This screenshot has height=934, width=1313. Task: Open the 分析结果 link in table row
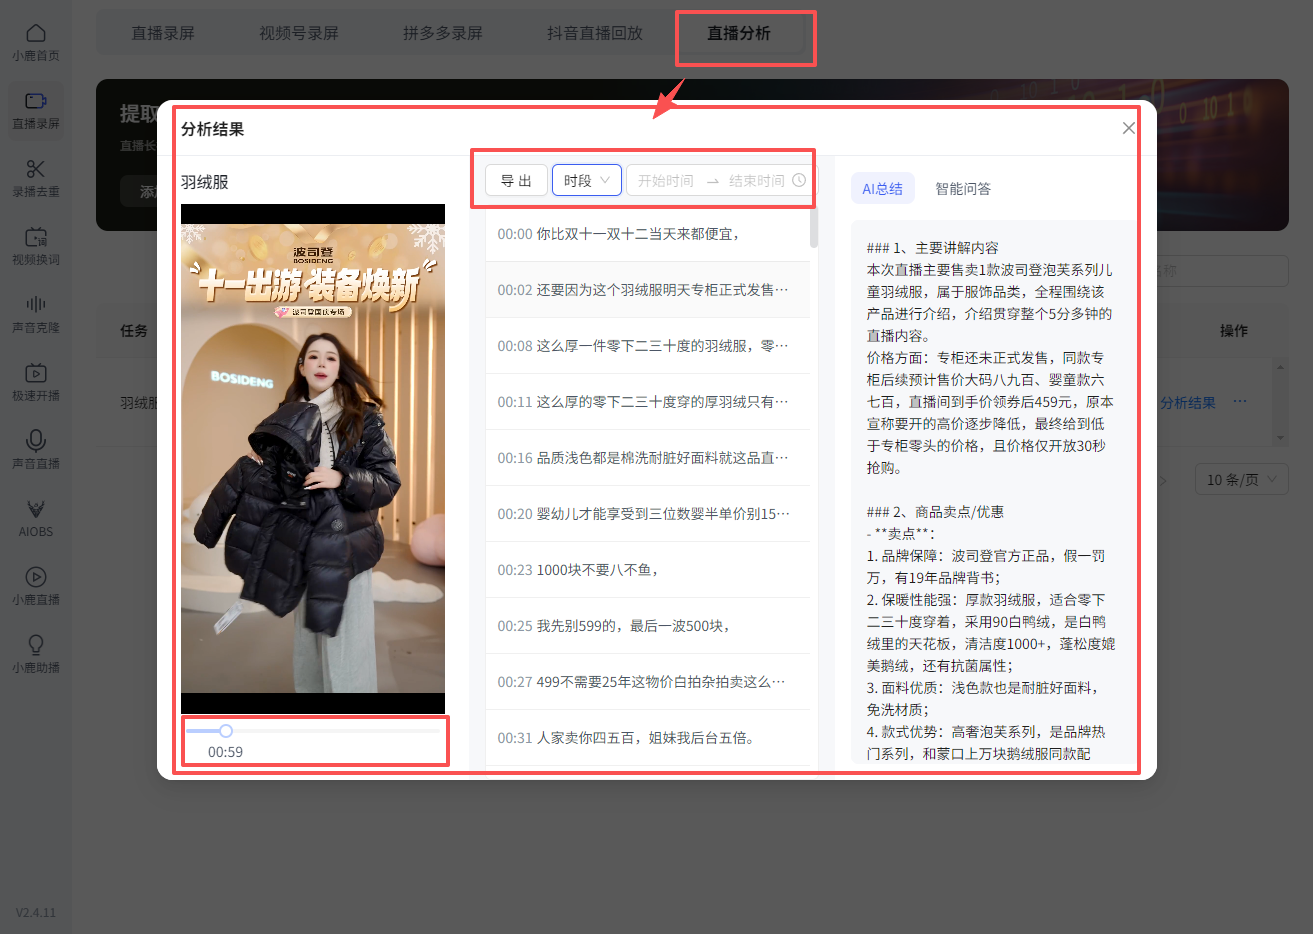coord(1188,403)
